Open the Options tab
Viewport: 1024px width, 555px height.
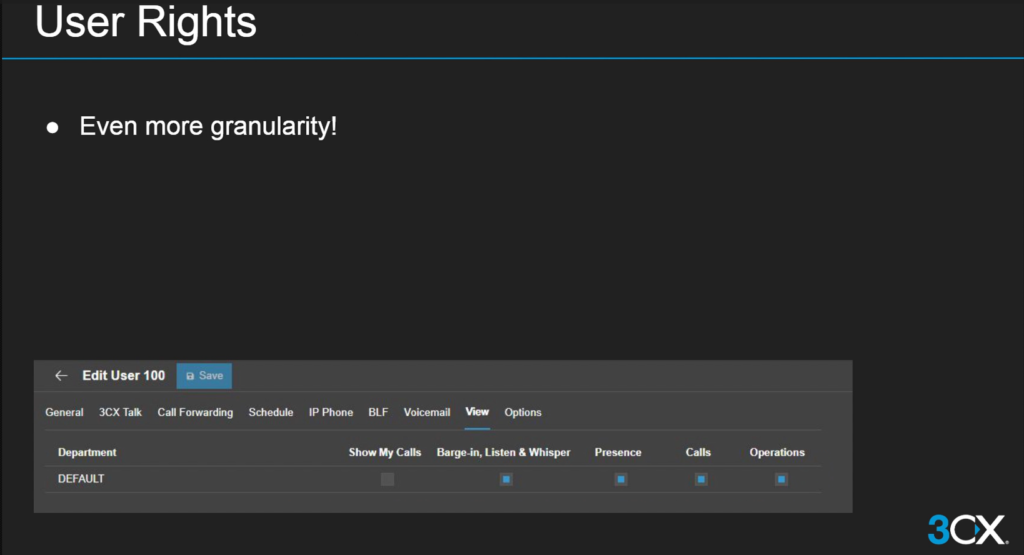click(x=523, y=412)
